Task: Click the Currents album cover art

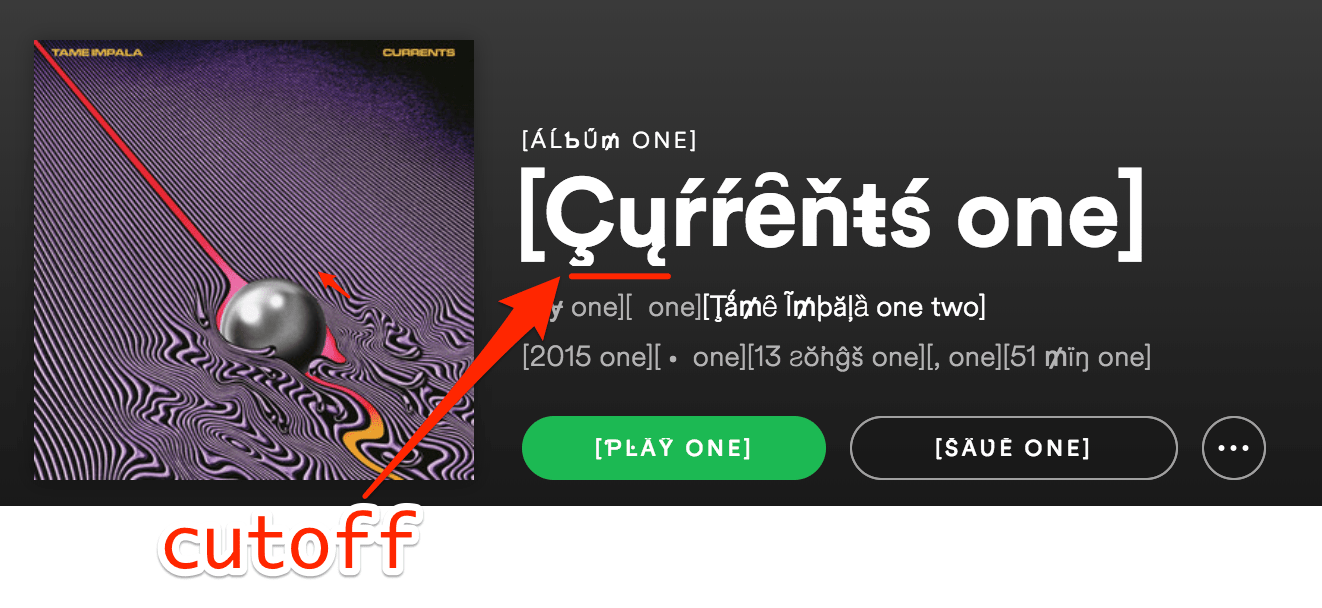Action: pyautogui.click(x=254, y=260)
